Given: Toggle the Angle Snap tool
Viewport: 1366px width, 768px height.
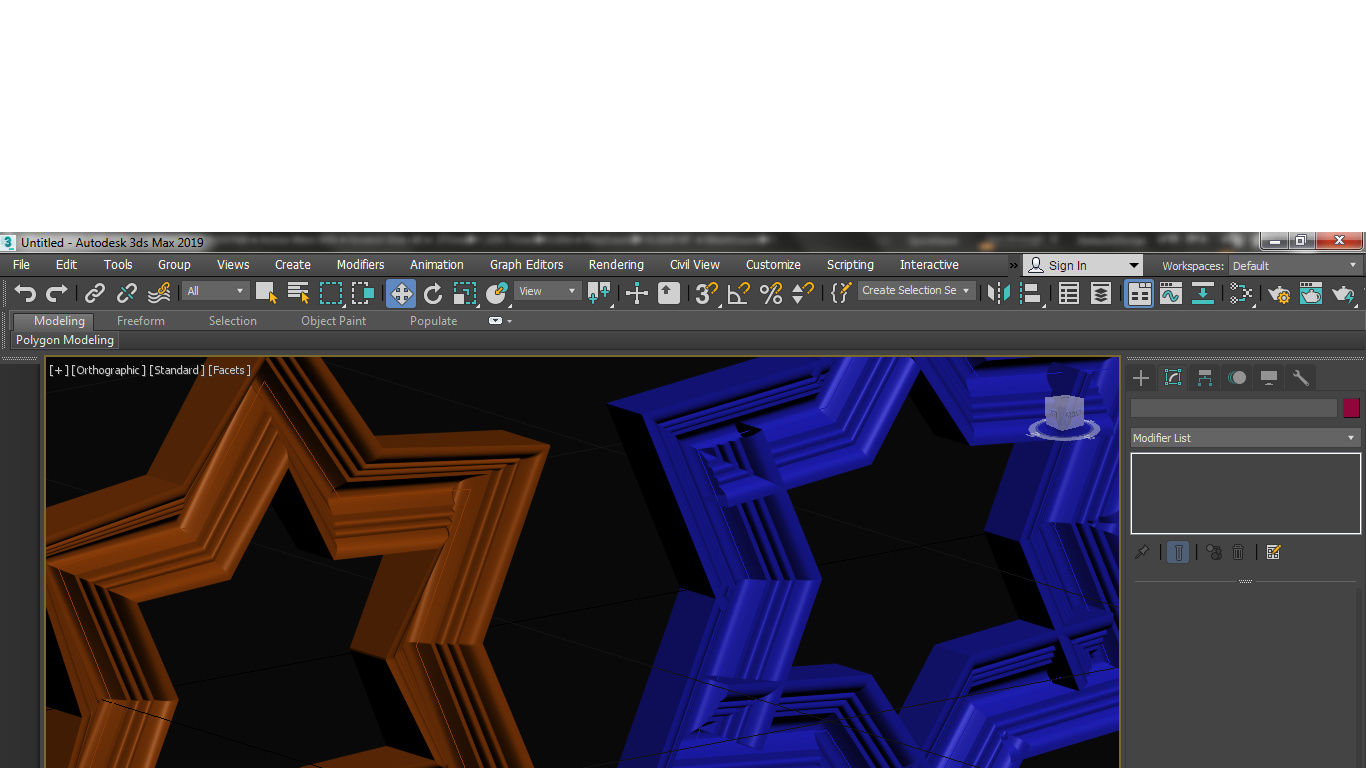Looking at the screenshot, I should [738, 293].
